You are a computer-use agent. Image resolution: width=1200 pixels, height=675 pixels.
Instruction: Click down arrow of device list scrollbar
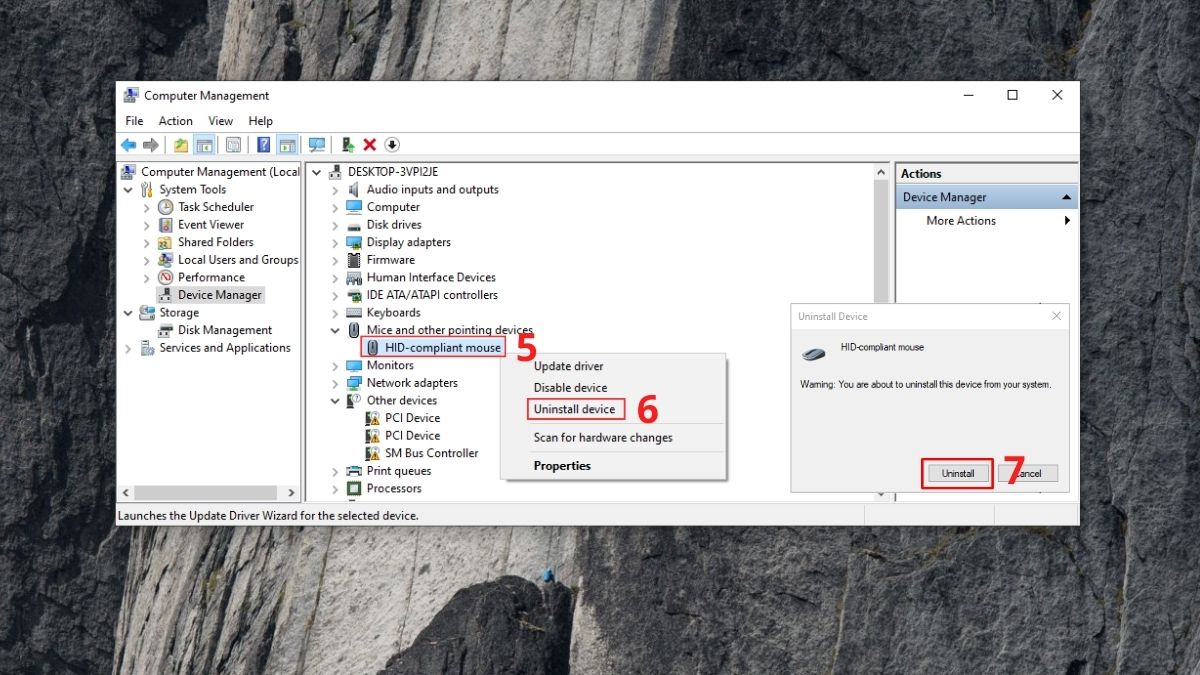click(881, 494)
